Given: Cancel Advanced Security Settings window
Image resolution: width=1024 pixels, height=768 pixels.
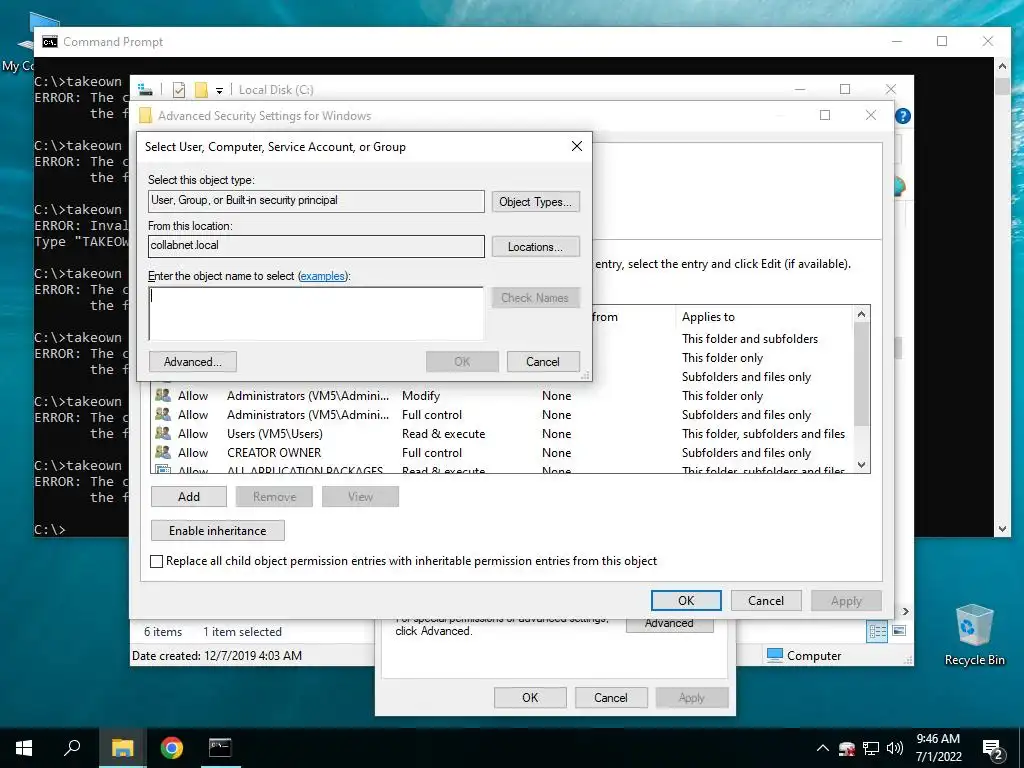Looking at the screenshot, I should [x=766, y=601].
